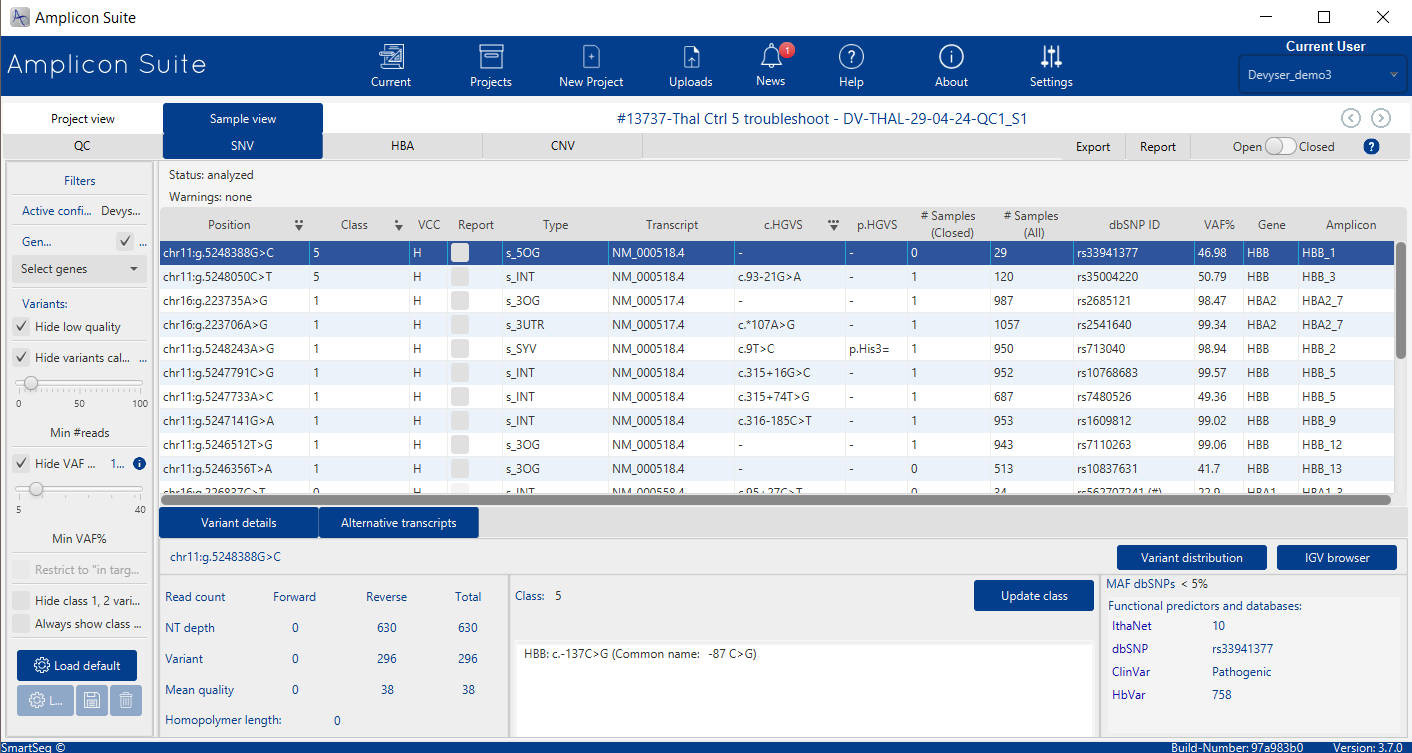Toggle Open/Closed sample switch
This screenshot has width=1412, height=753.
coord(1280,146)
